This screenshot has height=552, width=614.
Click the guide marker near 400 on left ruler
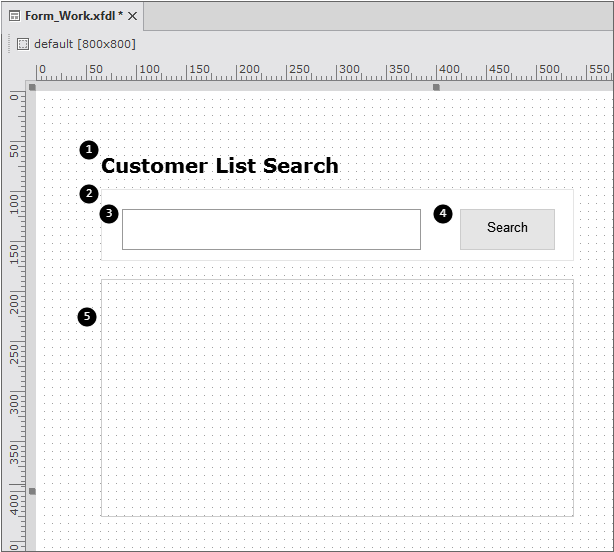click(x=32, y=491)
